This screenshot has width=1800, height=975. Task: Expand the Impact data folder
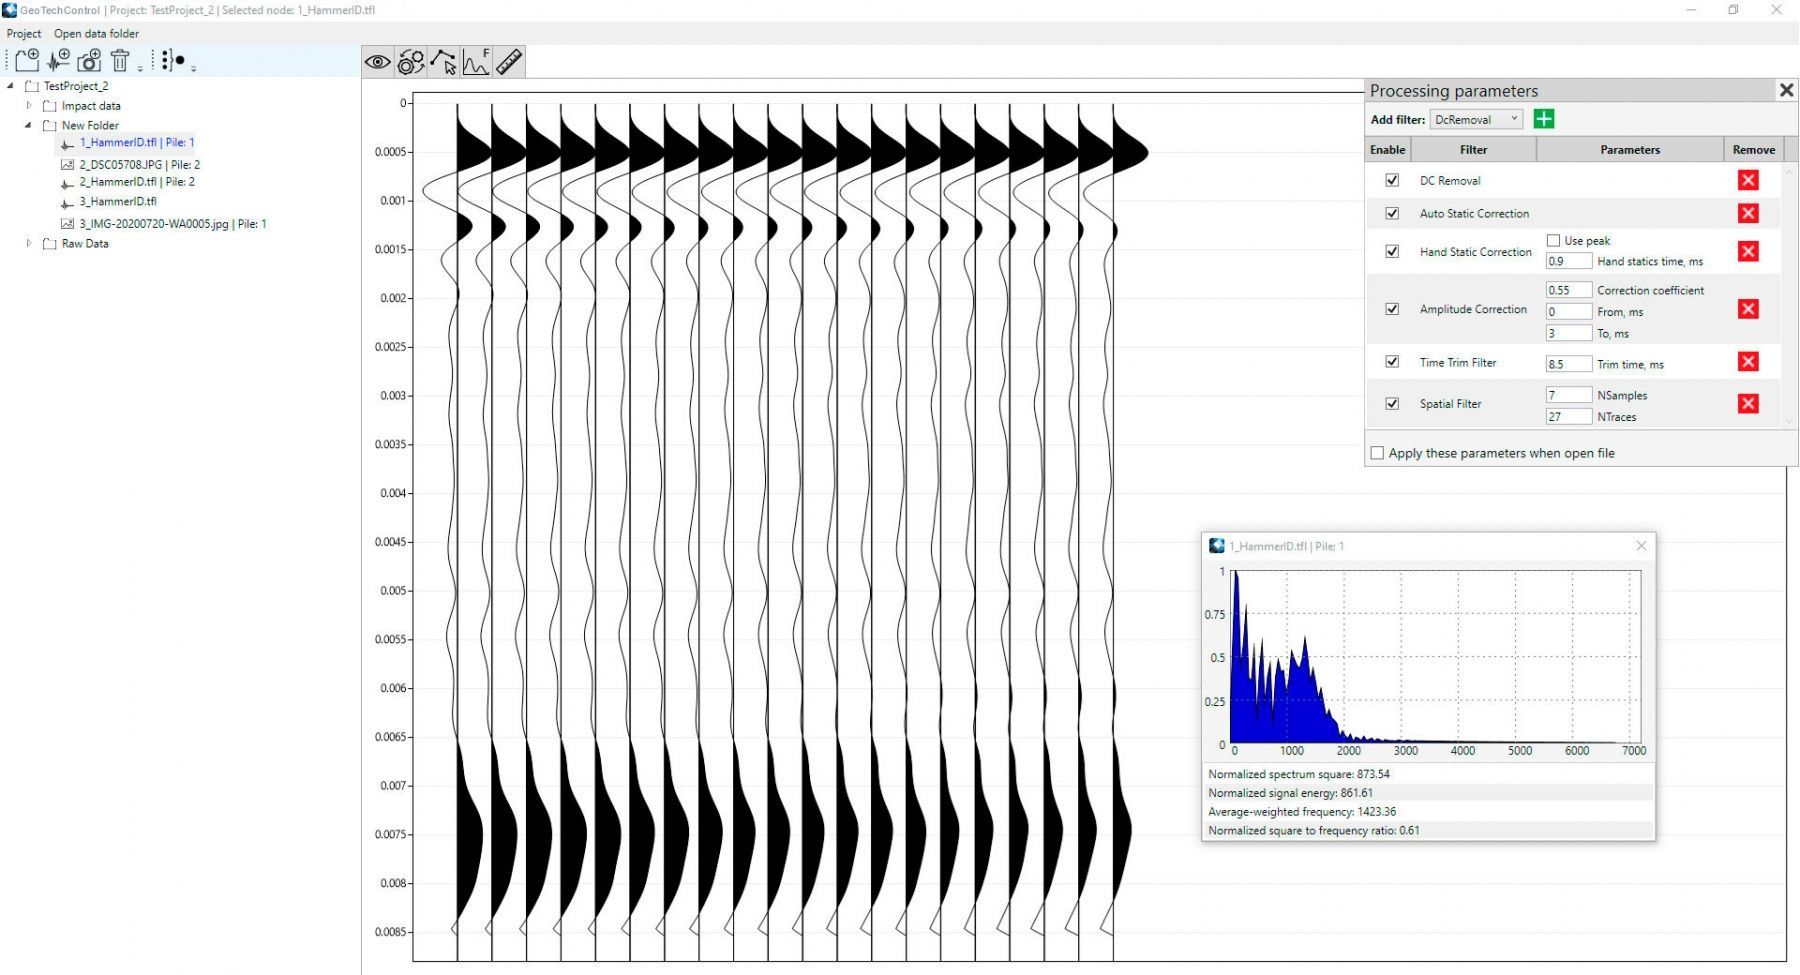tap(29, 105)
